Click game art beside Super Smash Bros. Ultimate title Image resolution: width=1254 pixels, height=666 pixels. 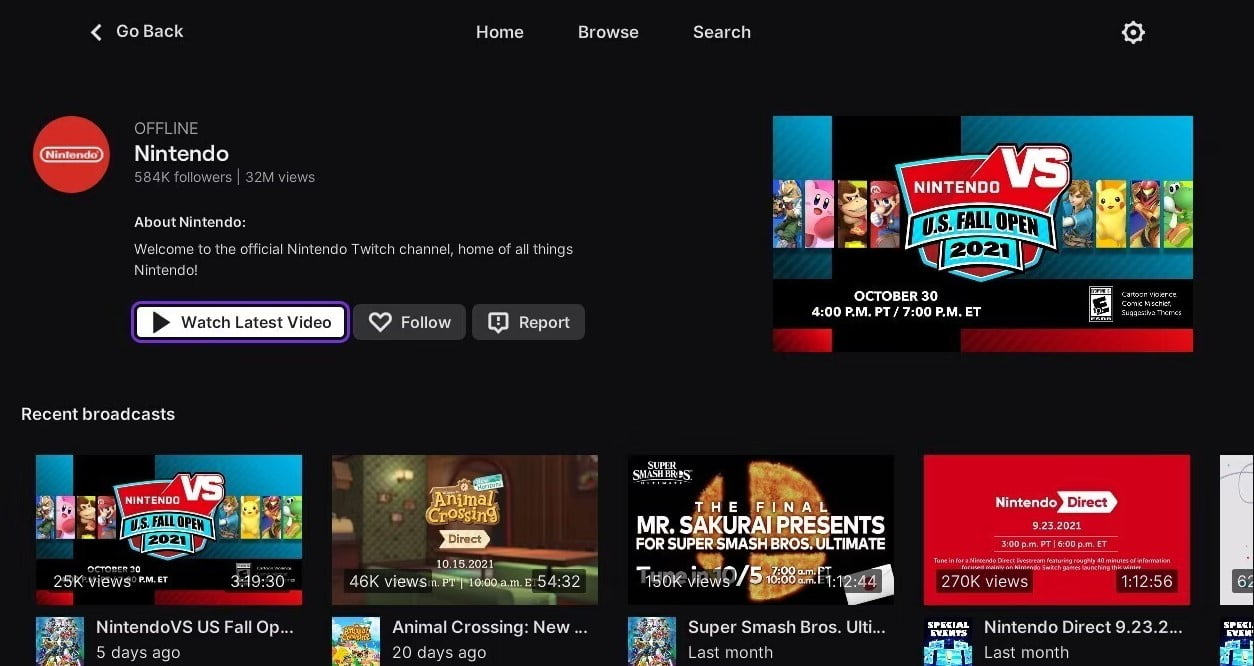pos(652,641)
